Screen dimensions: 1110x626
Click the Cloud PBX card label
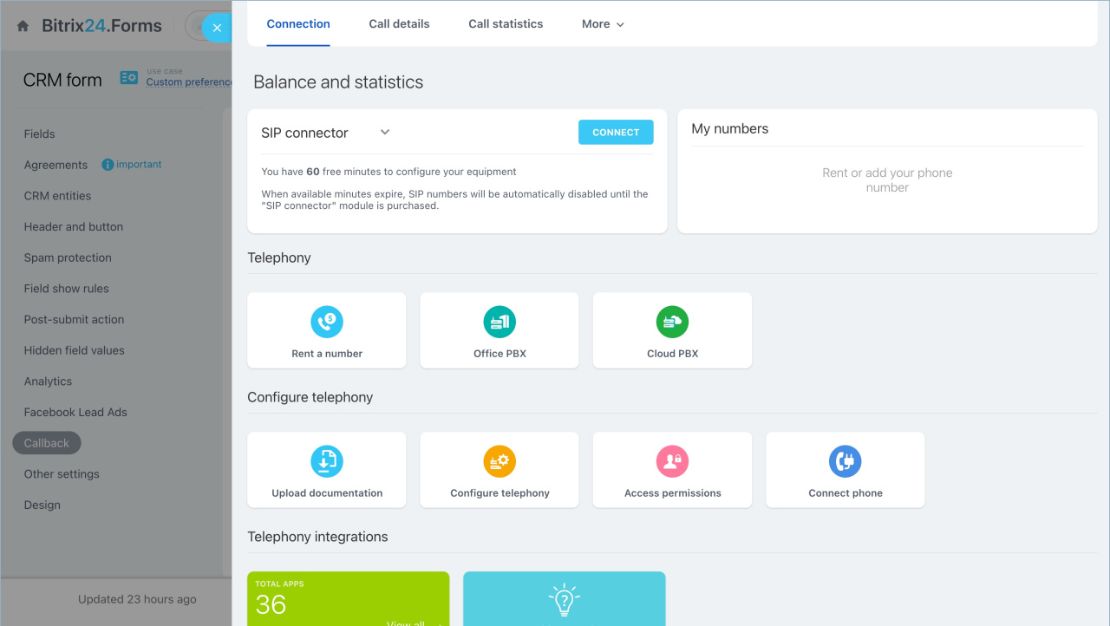point(672,353)
